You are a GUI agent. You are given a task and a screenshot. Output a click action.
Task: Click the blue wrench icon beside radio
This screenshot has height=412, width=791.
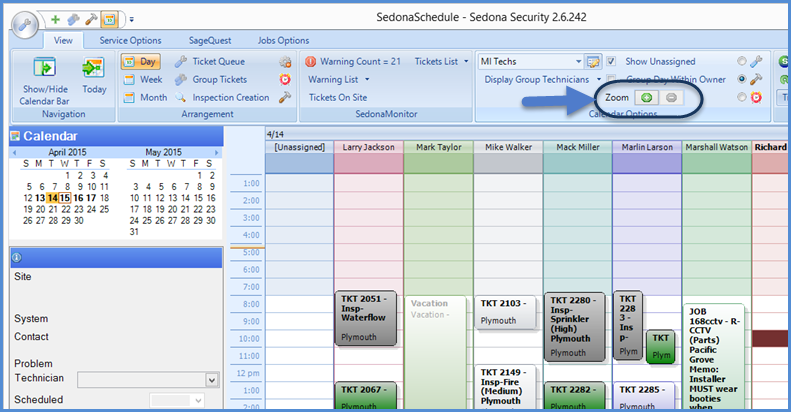click(x=756, y=62)
